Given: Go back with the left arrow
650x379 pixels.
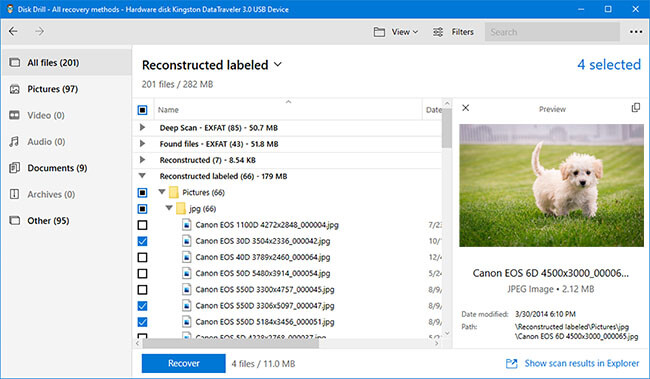Looking at the screenshot, I should click(13, 31).
